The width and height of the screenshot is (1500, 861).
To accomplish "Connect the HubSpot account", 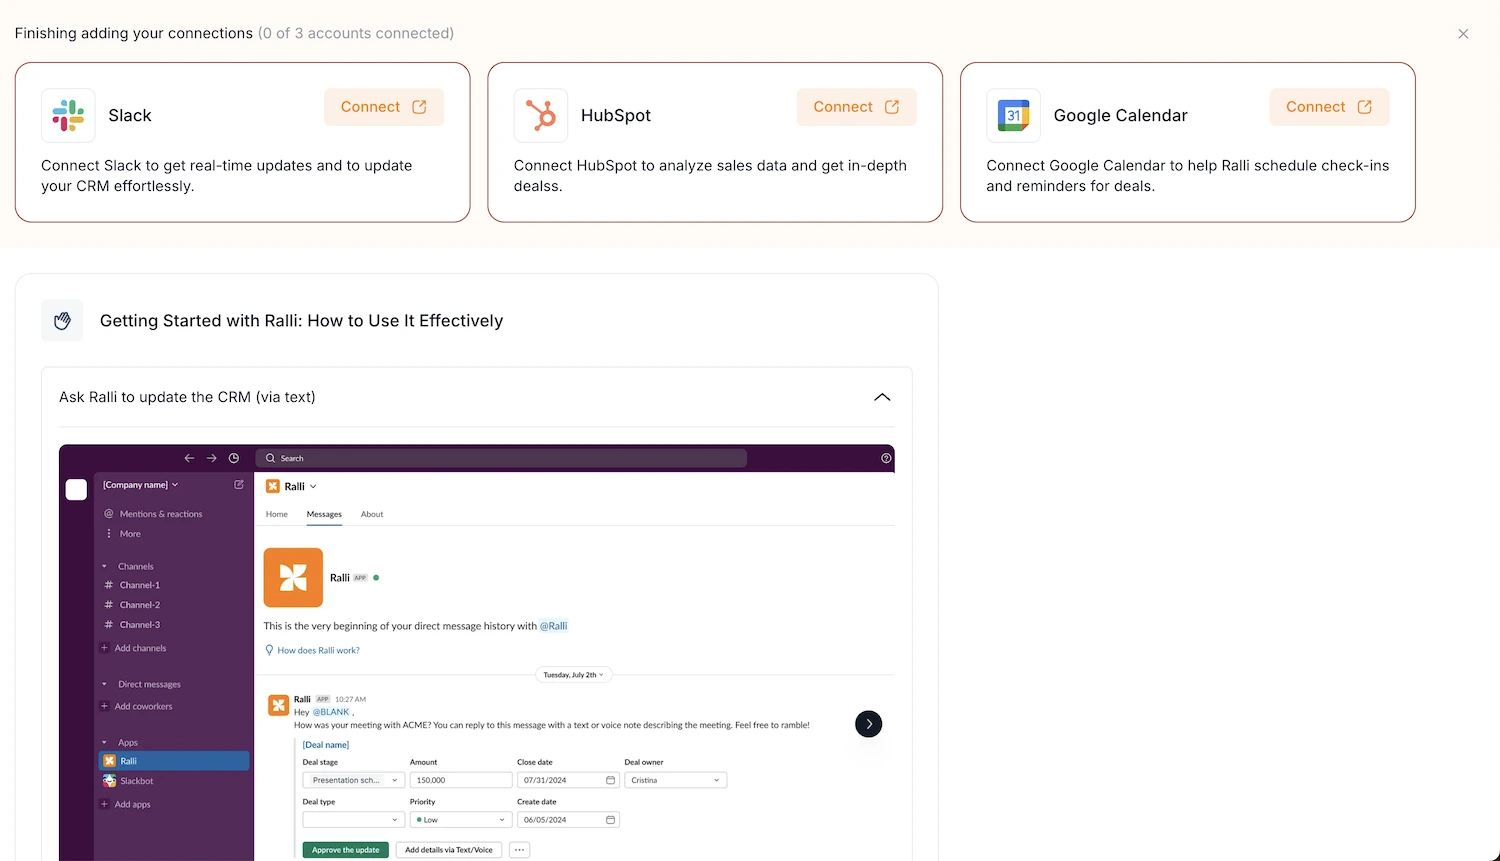I will click(x=856, y=106).
